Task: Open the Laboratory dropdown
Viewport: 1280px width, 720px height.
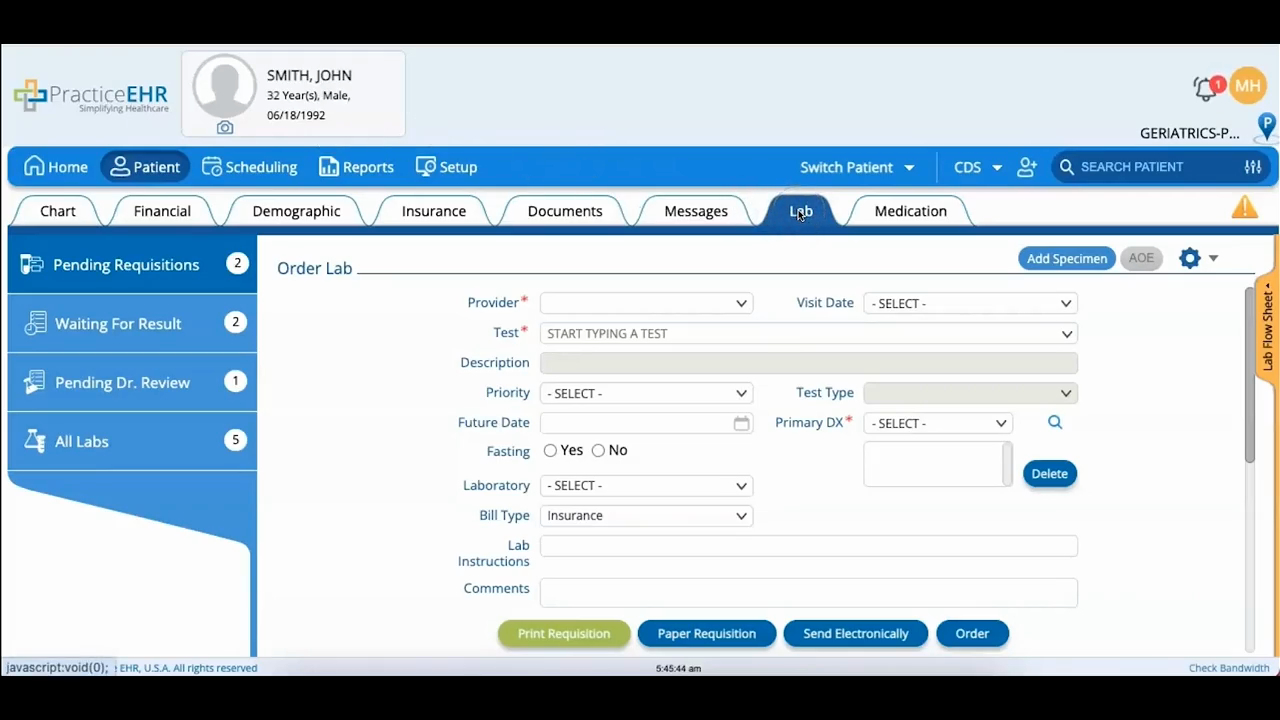Action: coord(646,486)
